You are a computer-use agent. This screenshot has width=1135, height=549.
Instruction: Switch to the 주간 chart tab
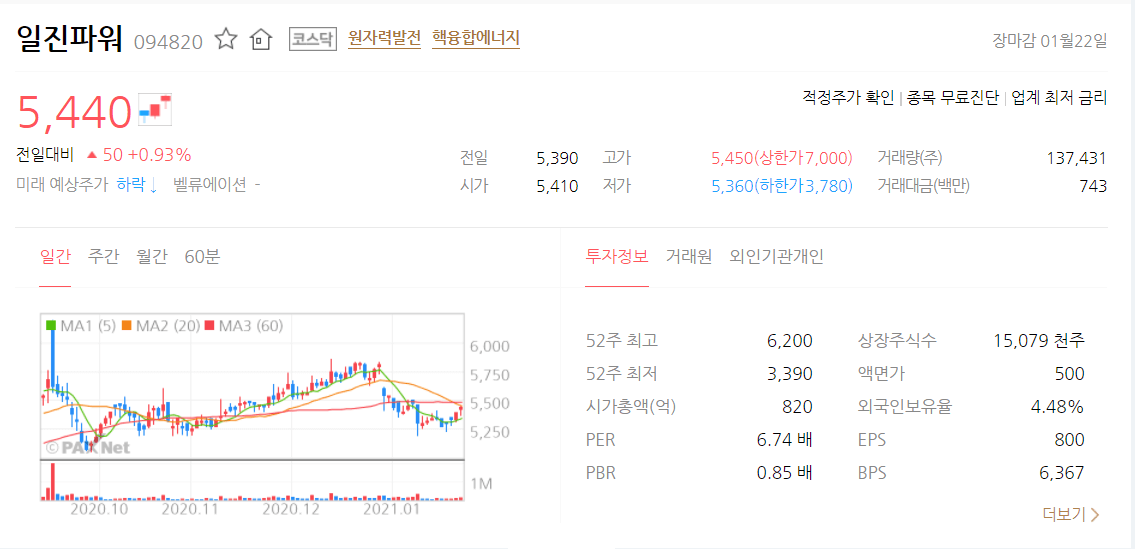click(x=104, y=256)
